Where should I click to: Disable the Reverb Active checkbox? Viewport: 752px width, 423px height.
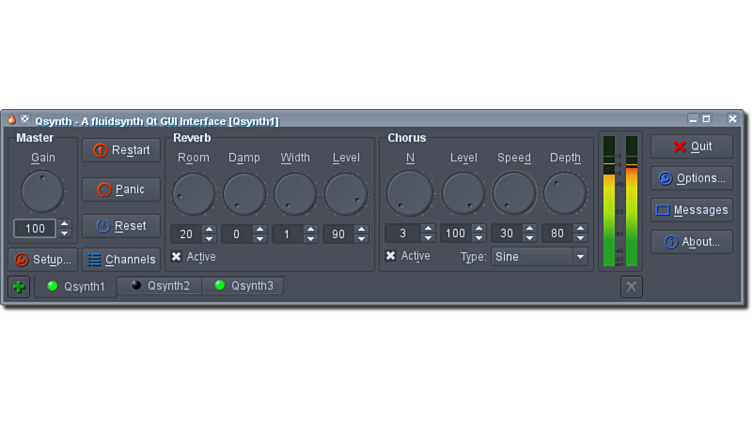coord(177,257)
